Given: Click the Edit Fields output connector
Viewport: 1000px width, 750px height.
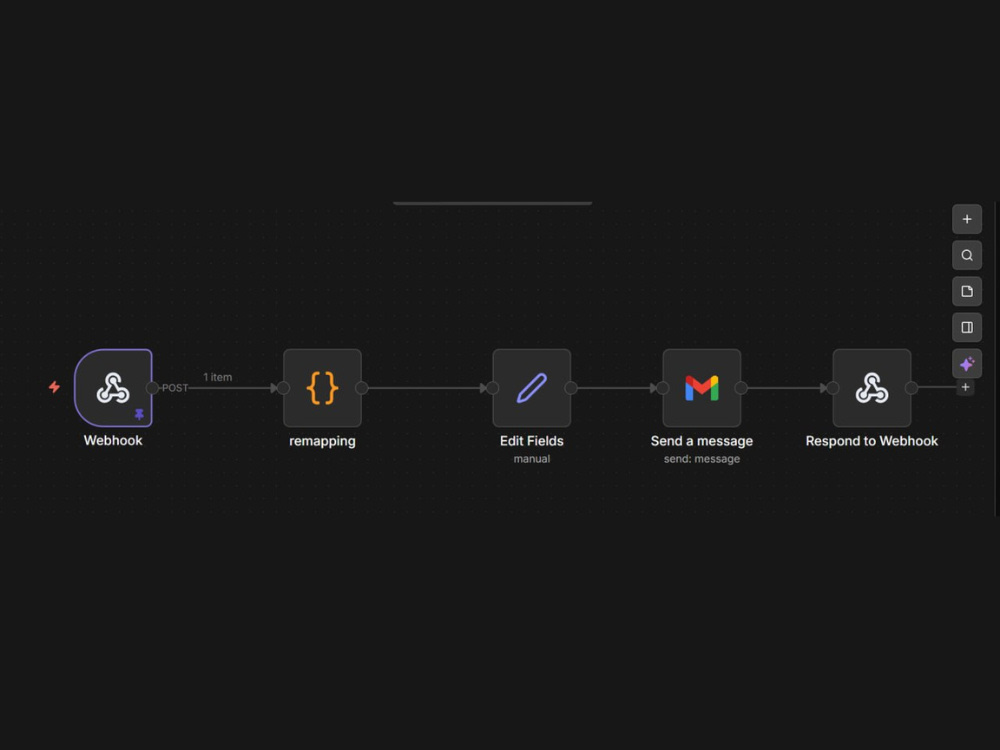Looking at the screenshot, I should click(571, 388).
